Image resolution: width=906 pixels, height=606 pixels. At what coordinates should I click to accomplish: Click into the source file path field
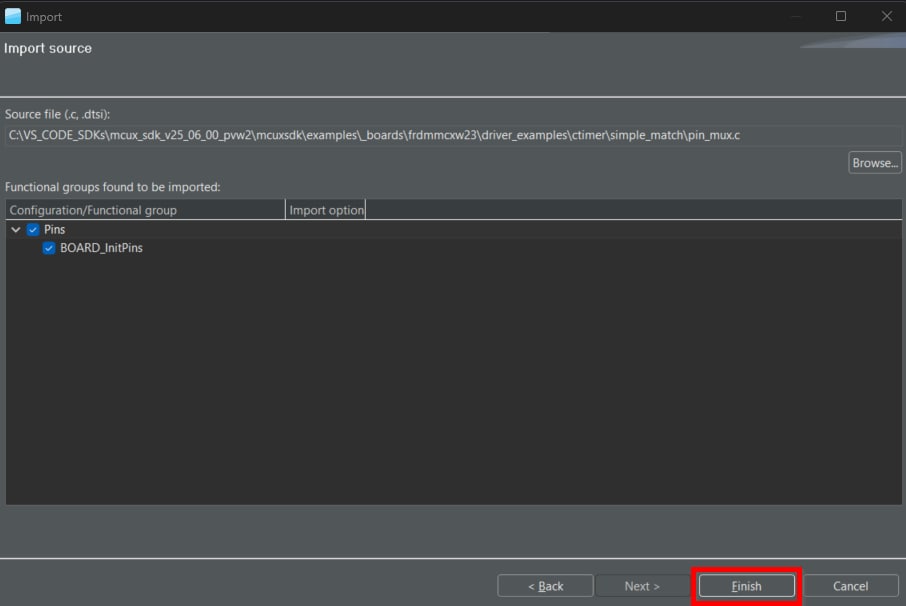450,135
